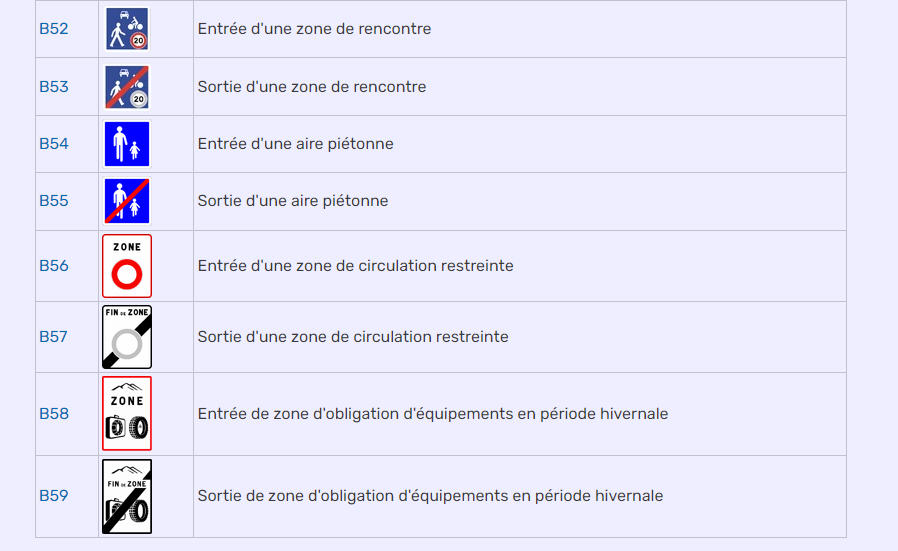898x551 pixels.
Task: Click the blue pedestrian area entry sign
Action: point(127,144)
